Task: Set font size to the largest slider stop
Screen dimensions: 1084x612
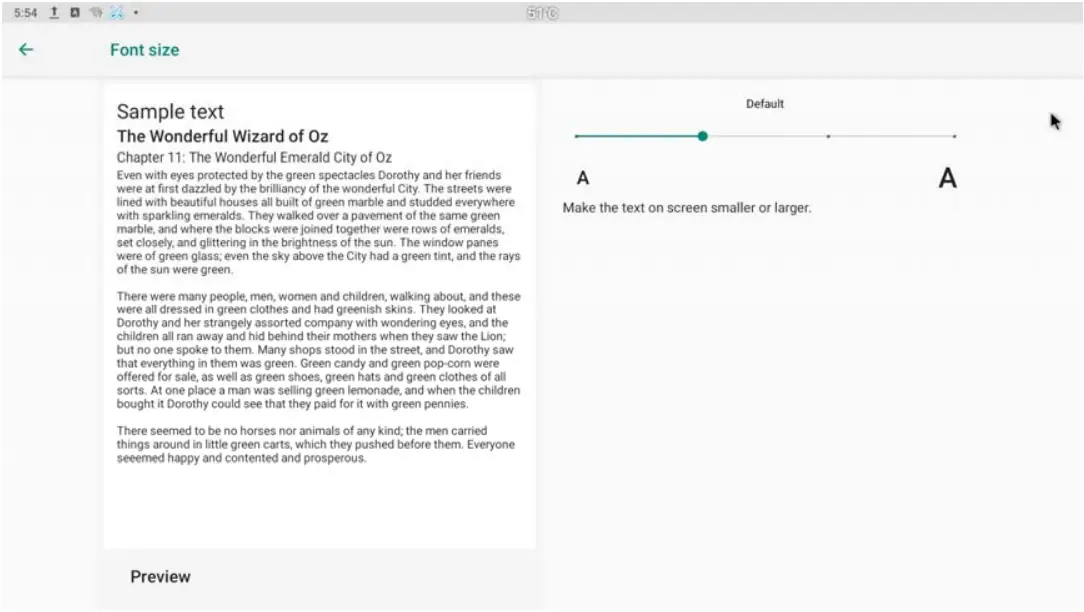Action: 954,136
